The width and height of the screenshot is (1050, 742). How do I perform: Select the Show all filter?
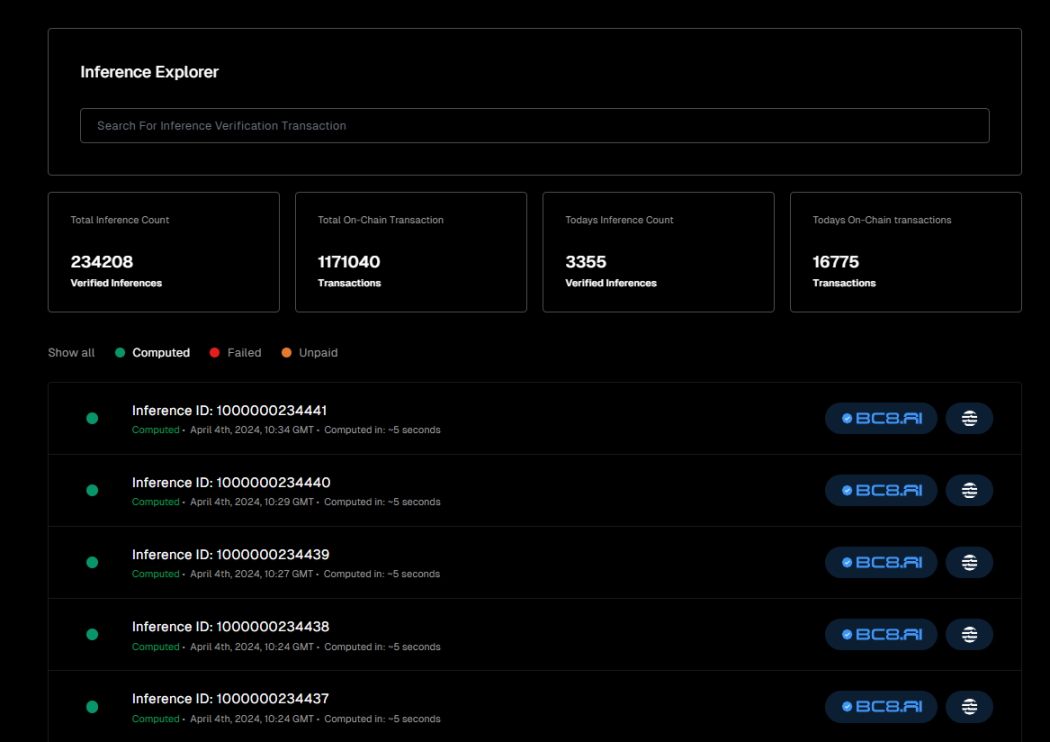coord(71,353)
